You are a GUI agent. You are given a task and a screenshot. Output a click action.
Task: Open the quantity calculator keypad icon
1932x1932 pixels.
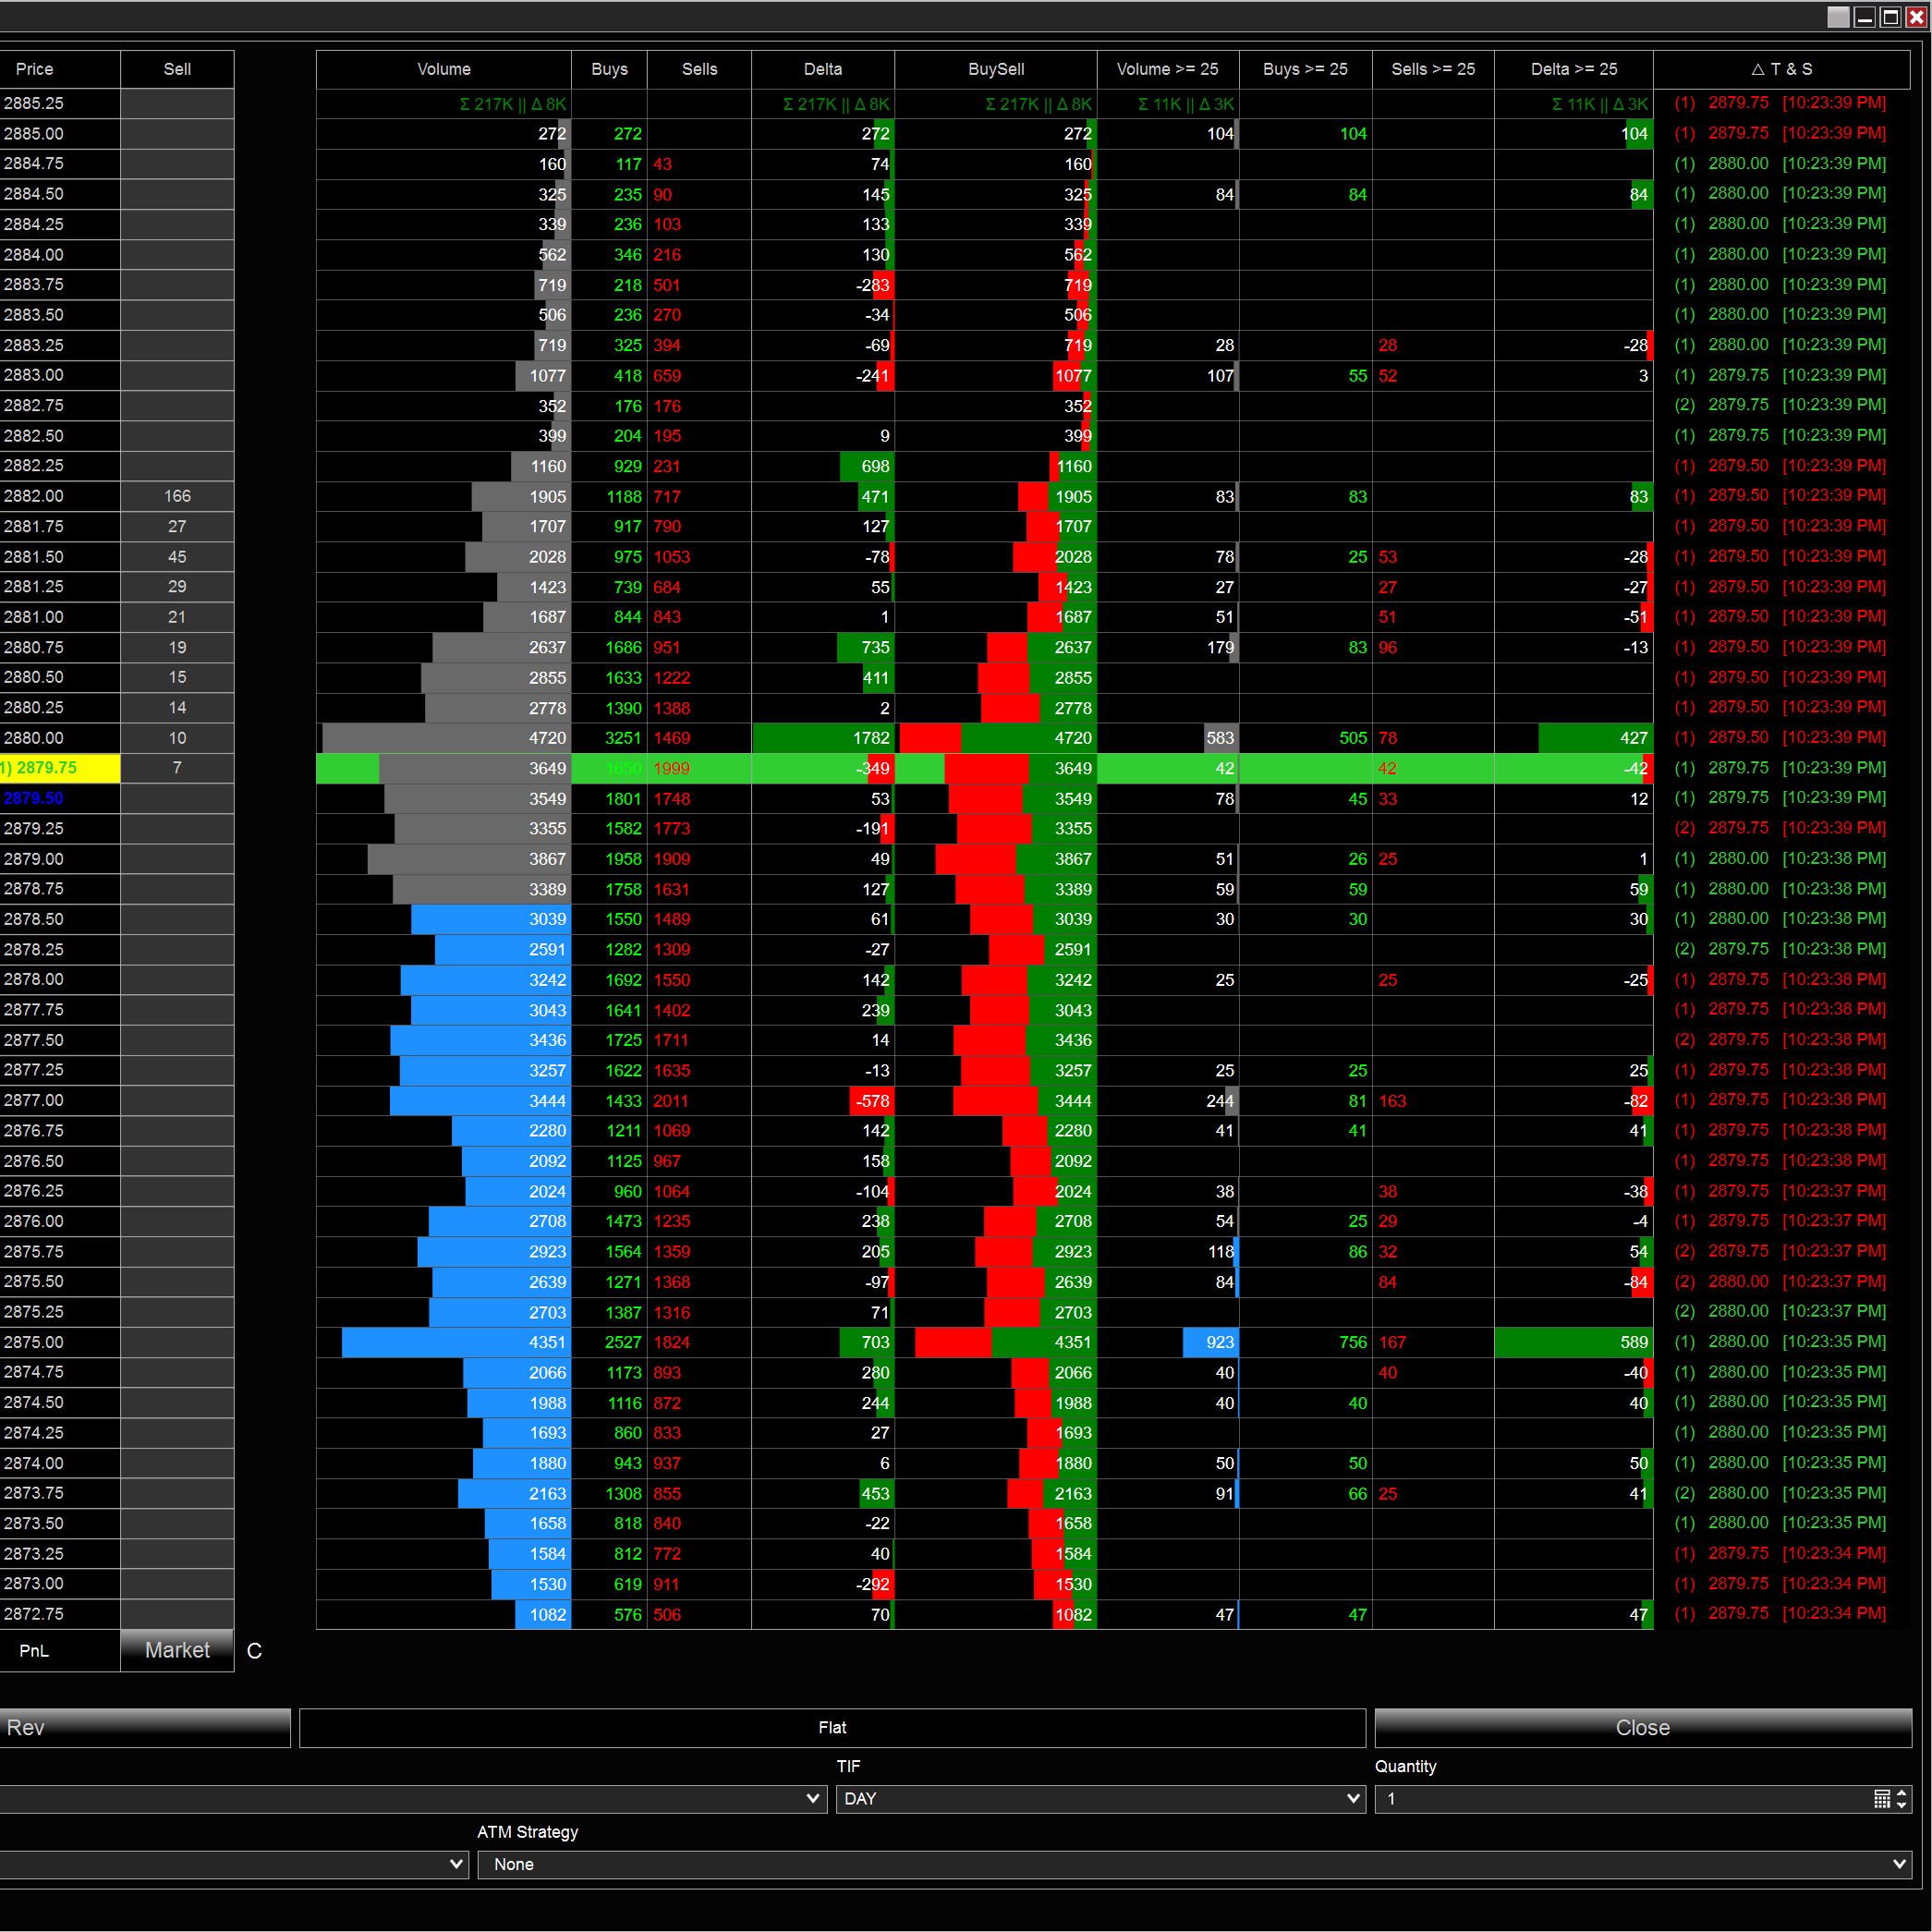1881,1799
